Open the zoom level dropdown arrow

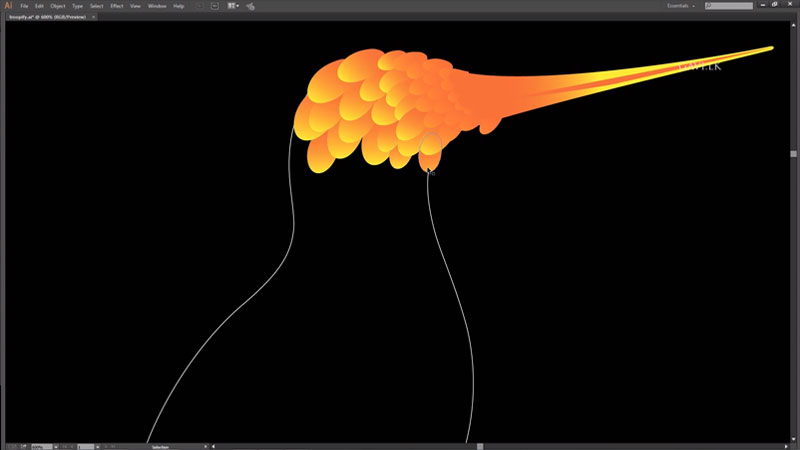(x=56, y=447)
